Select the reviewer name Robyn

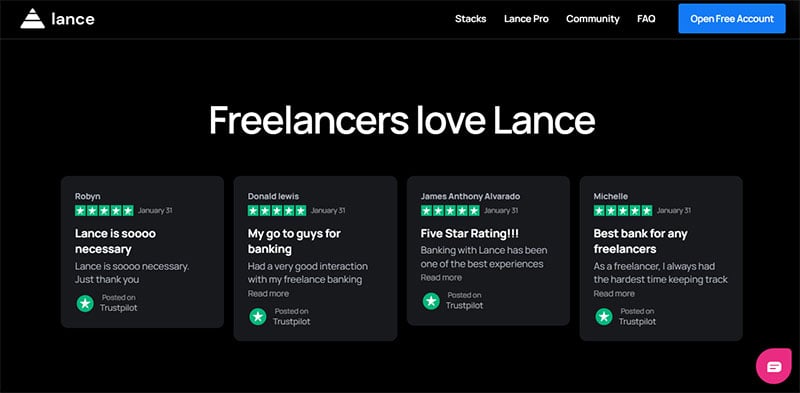pos(87,196)
